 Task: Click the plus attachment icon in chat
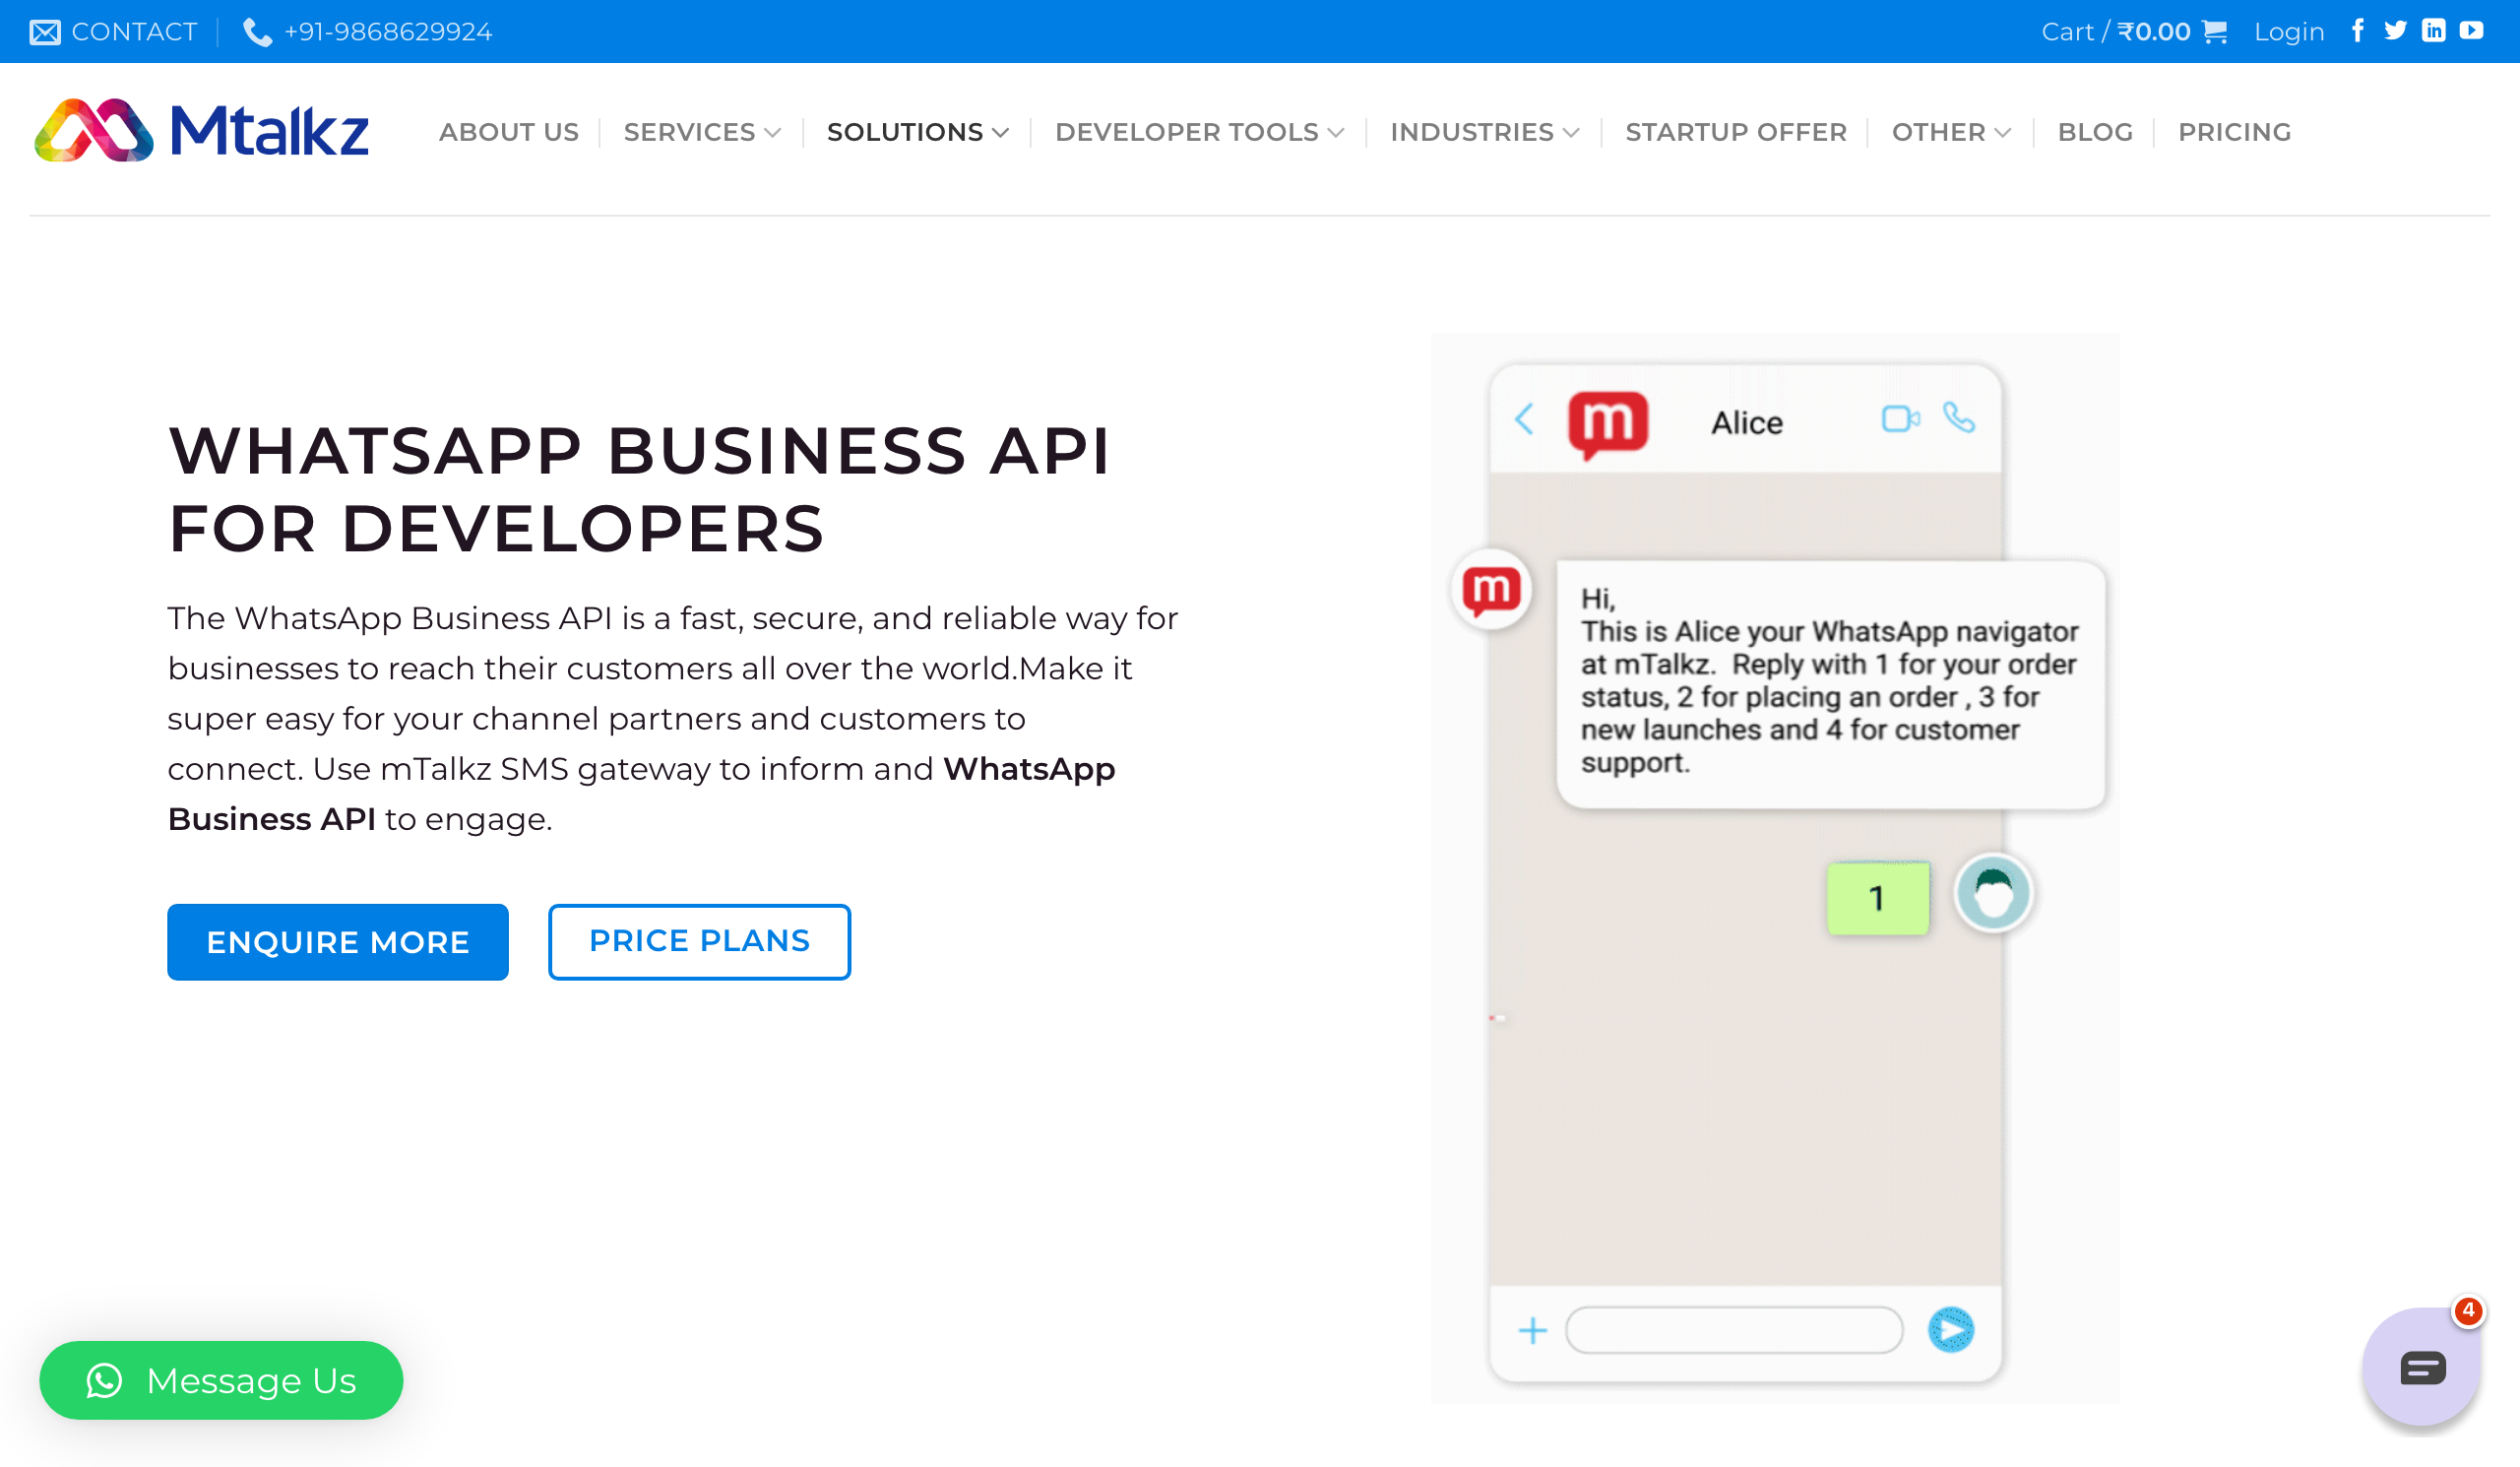pyautogui.click(x=1532, y=1330)
